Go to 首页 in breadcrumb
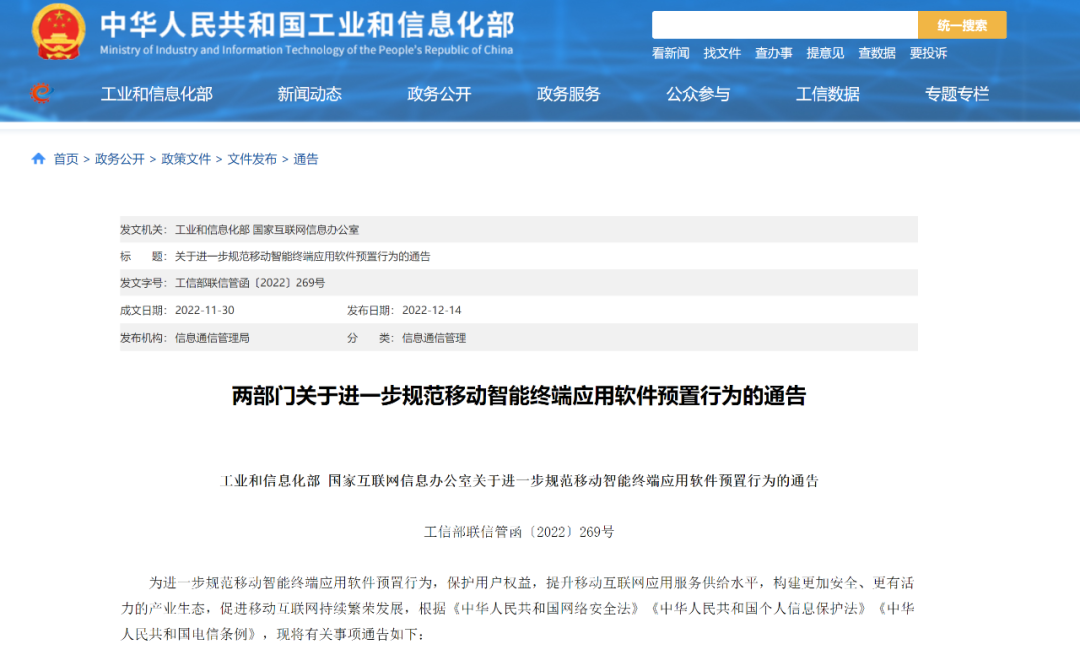The width and height of the screenshot is (1080, 666). pyautogui.click(x=66, y=159)
